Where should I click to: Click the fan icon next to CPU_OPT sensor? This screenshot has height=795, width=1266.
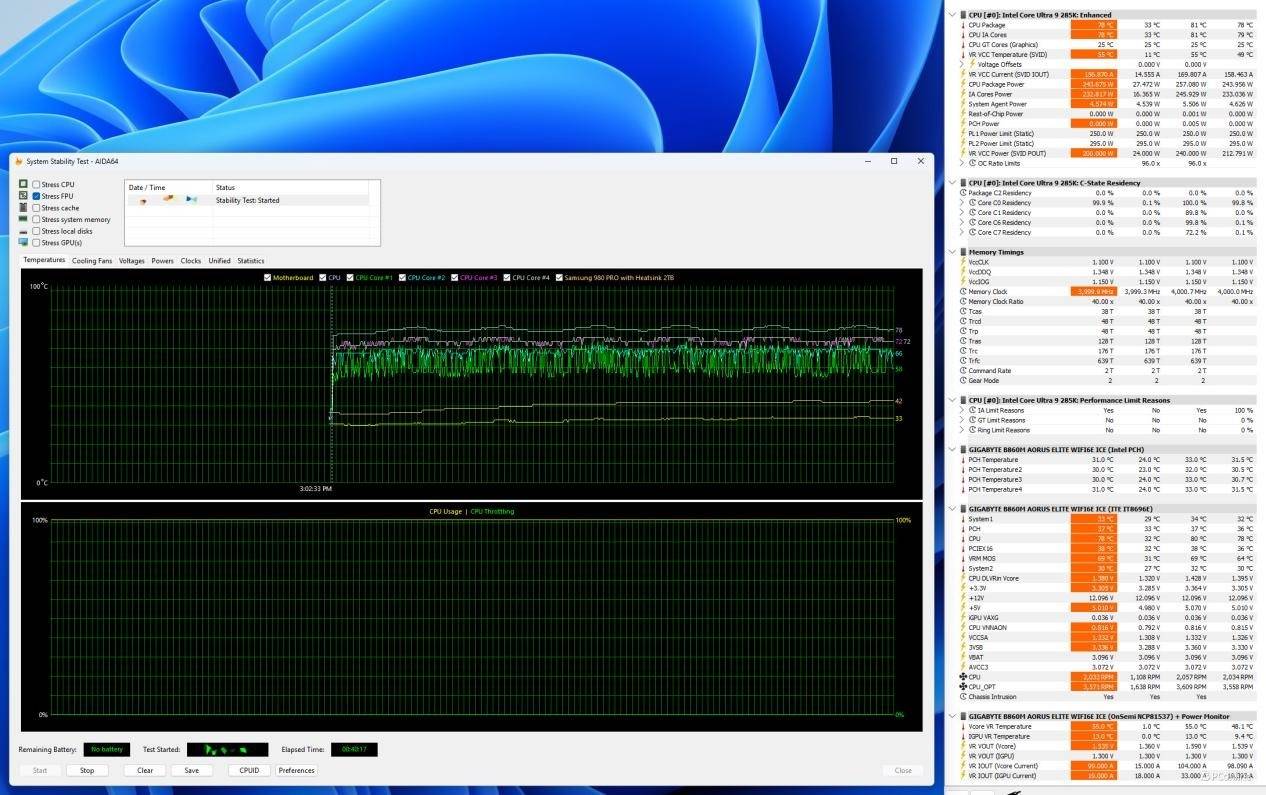[x=963, y=687]
